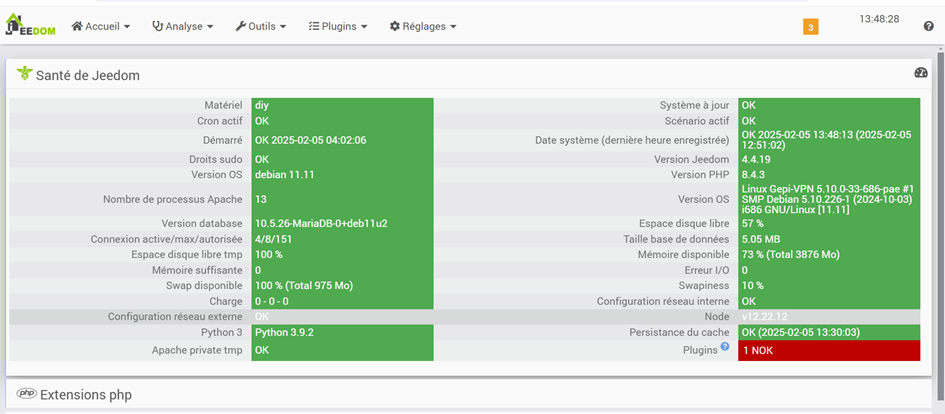Click the home icon beside Accueil

tap(77, 27)
